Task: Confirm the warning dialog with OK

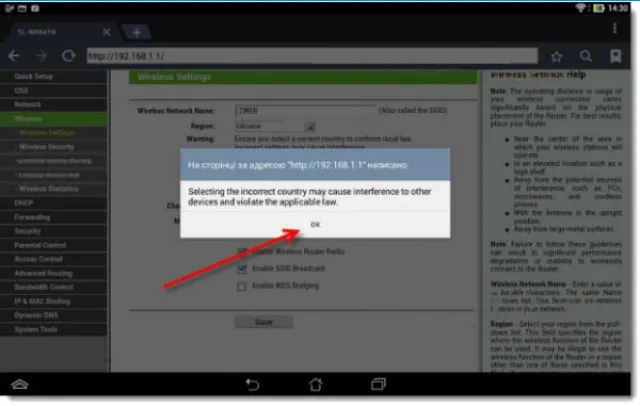Action: coord(315,224)
